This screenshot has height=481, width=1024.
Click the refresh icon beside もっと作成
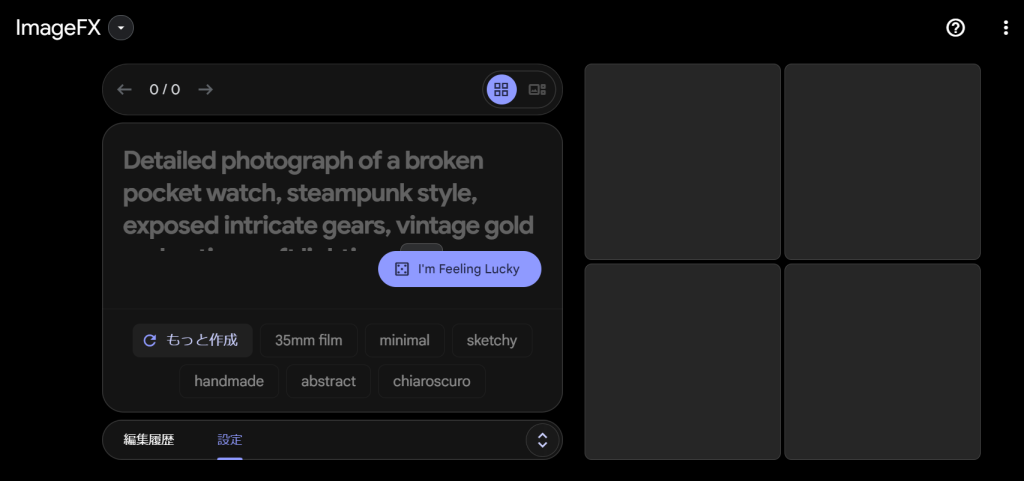click(x=150, y=340)
